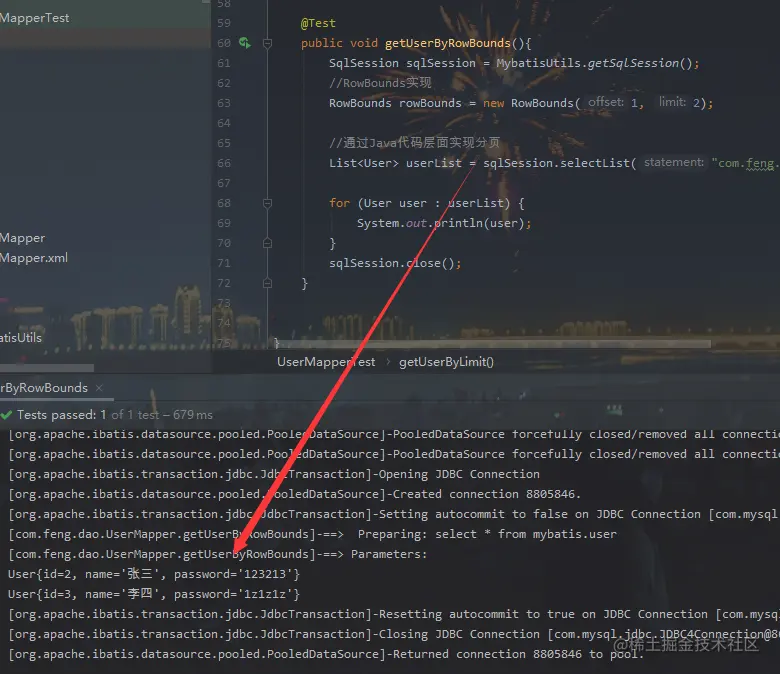Viewport: 780px width, 674px height.
Task: Click the User{id=2, name='张三'} output line
Action: point(154,574)
